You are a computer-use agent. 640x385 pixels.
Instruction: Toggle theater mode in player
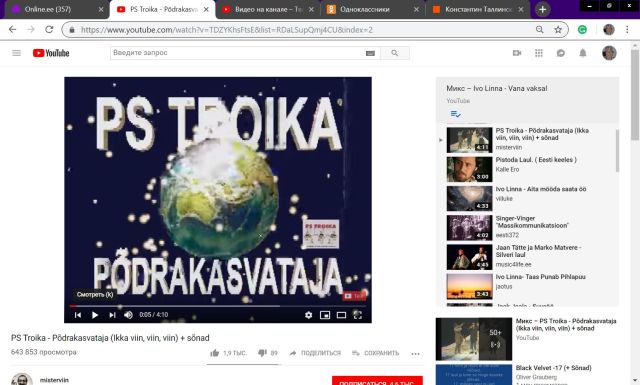(341, 315)
